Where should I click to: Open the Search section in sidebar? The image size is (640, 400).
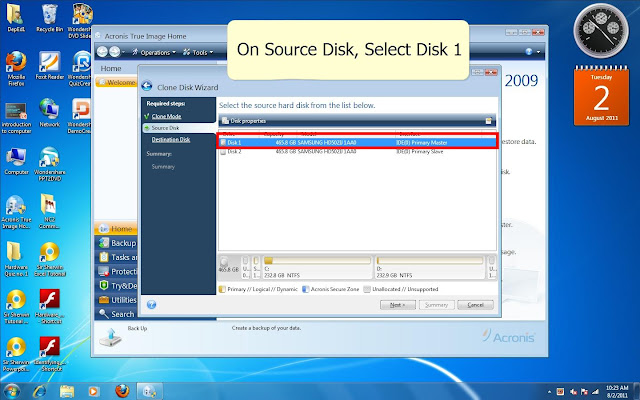[x=116, y=314]
